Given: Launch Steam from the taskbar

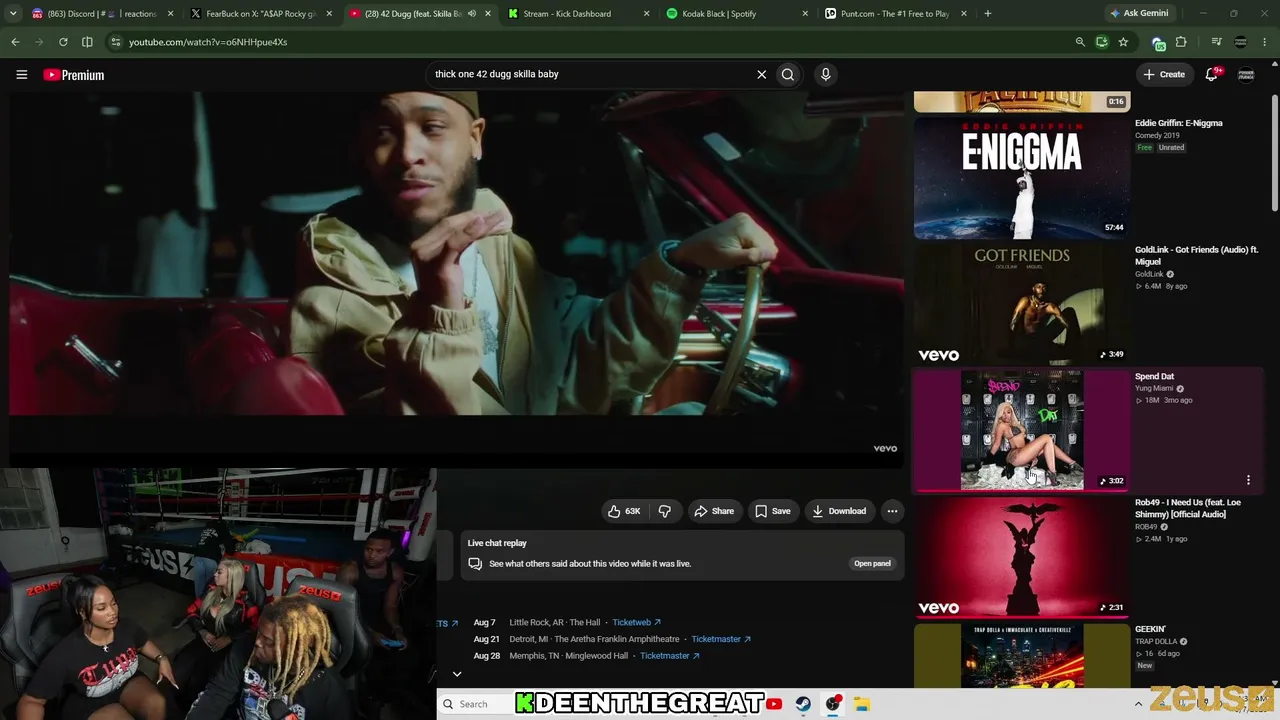Looking at the screenshot, I should point(803,704).
